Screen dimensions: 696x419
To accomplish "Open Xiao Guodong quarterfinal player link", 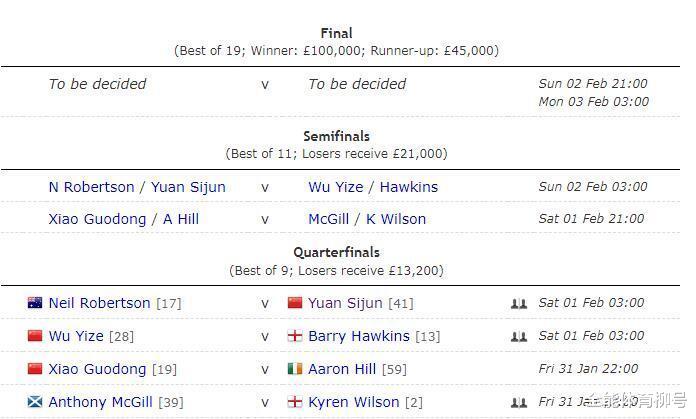I will pos(97,369).
